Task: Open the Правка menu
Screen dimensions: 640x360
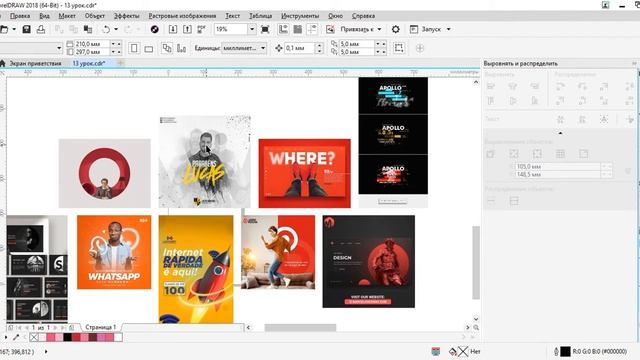Action: (20, 16)
